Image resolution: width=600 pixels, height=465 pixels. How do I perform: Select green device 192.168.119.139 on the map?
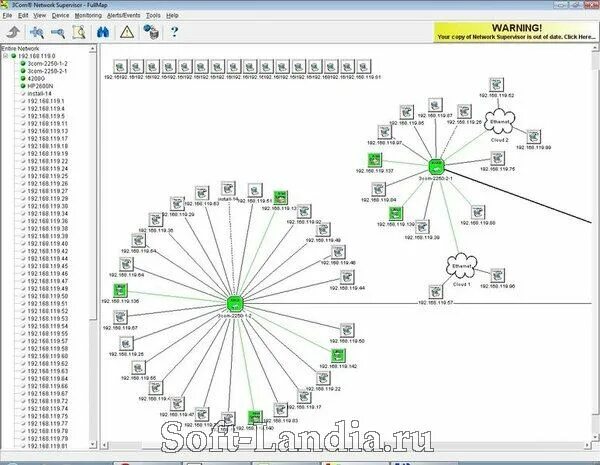(x=396, y=214)
